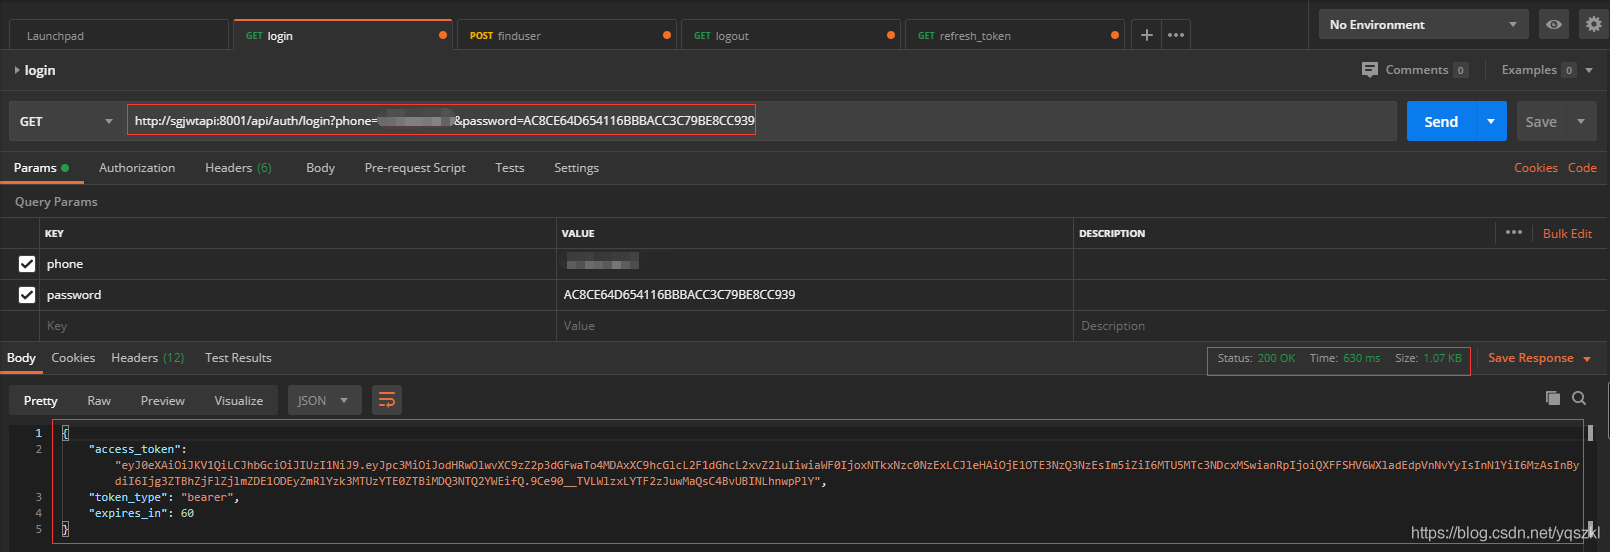Uncheck the phone query parameter
This screenshot has height=552, width=1610.
pos(27,264)
